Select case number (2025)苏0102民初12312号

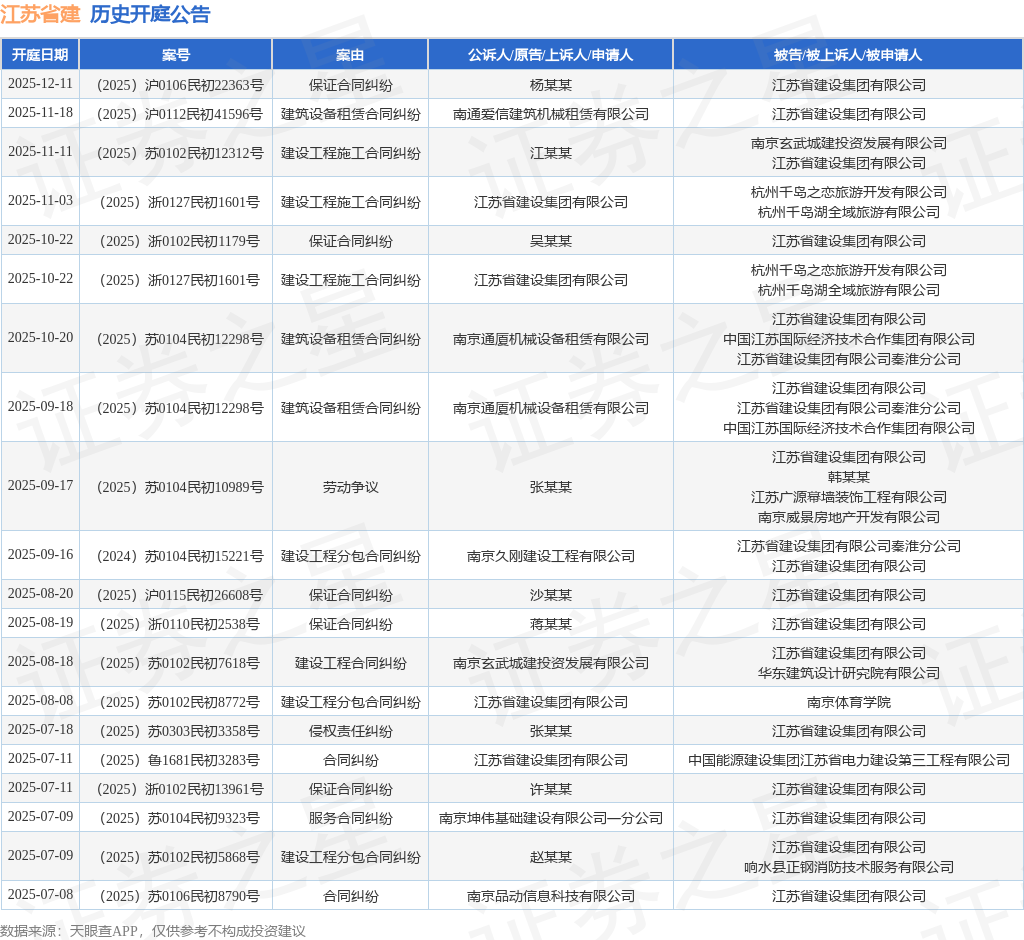click(180, 154)
